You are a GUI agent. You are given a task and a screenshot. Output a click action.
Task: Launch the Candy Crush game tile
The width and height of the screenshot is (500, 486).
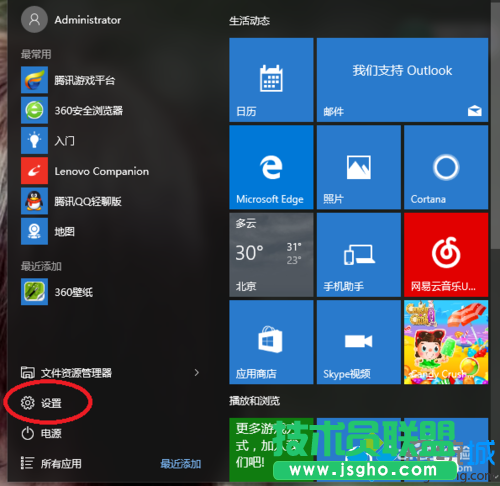pyautogui.click(x=446, y=342)
